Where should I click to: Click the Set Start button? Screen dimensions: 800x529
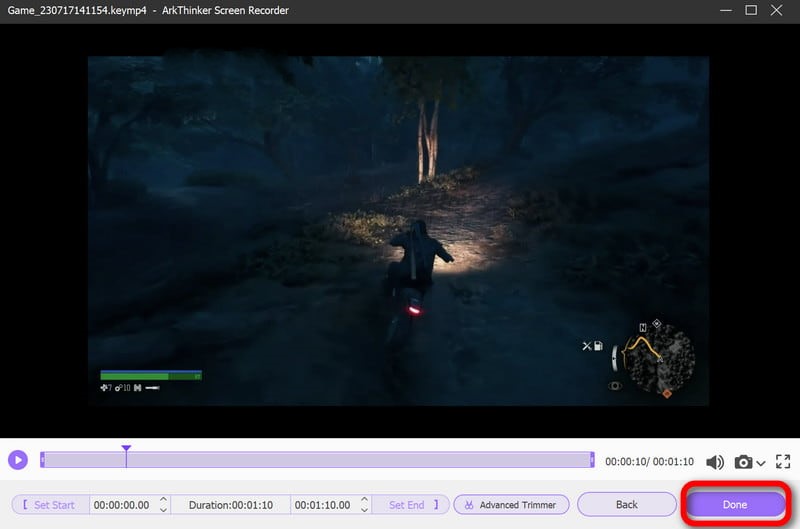click(x=50, y=505)
